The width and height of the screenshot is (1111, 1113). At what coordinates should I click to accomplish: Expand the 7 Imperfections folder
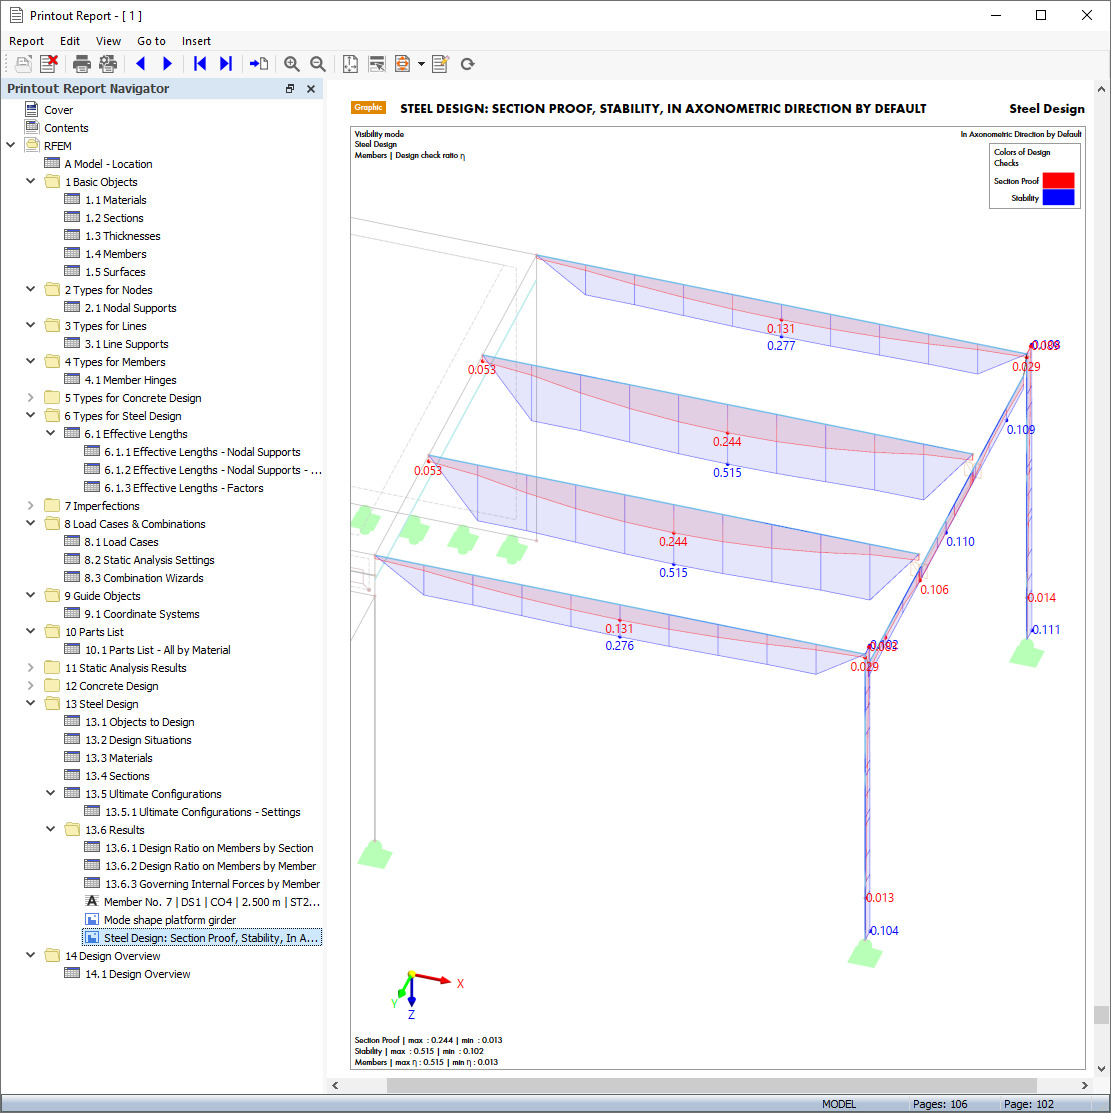tap(31, 505)
